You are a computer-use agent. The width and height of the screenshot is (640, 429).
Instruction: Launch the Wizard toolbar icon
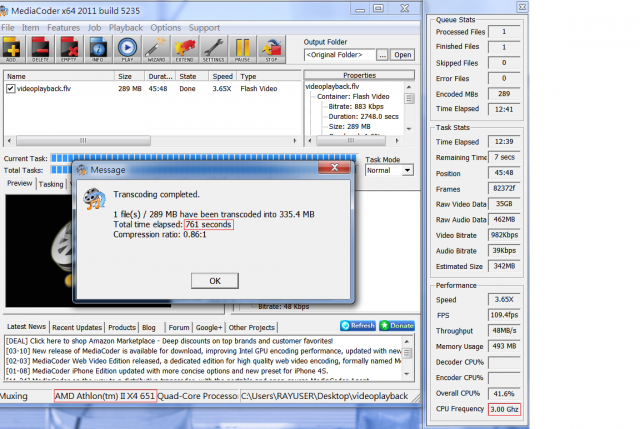(x=156, y=49)
